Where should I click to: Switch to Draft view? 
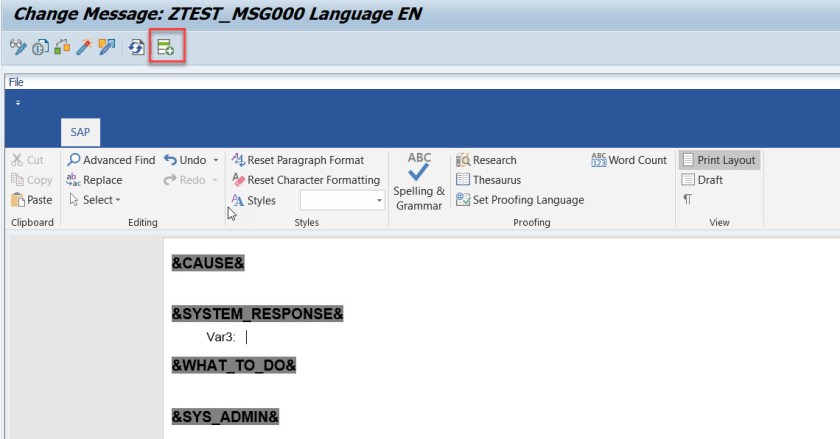coord(702,180)
